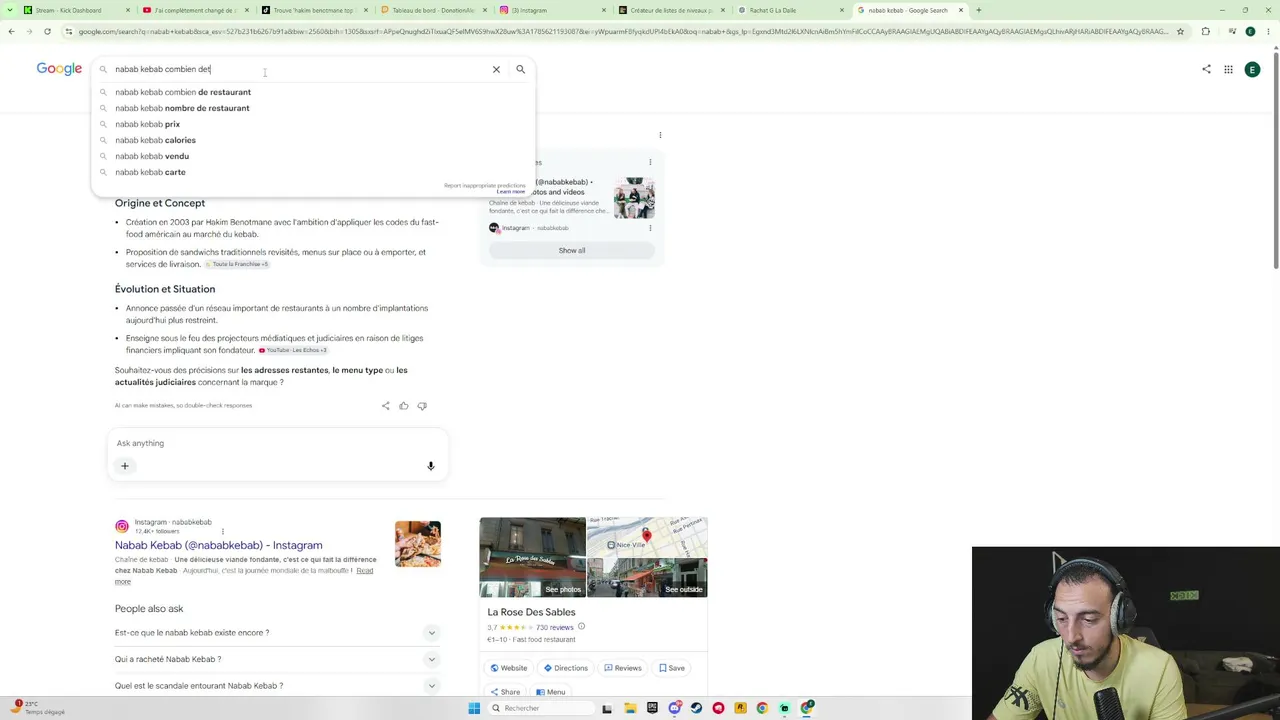Share the AI overview response

[x=385, y=406]
